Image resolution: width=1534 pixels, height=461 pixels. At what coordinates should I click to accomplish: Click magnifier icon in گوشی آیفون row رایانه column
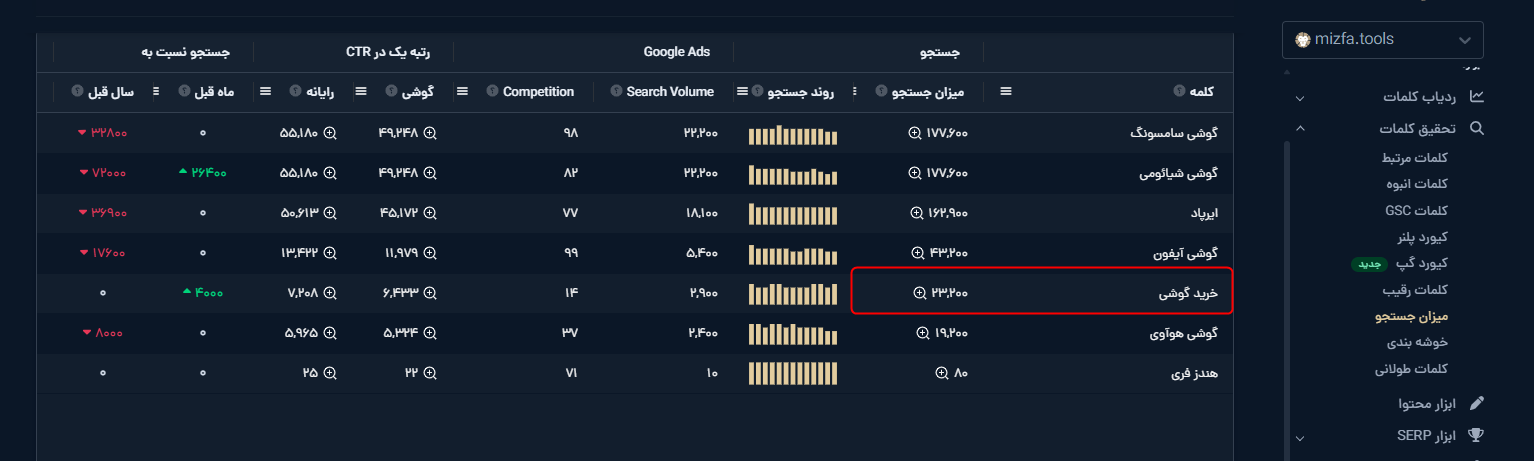pyautogui.click(x=330, y=253)
